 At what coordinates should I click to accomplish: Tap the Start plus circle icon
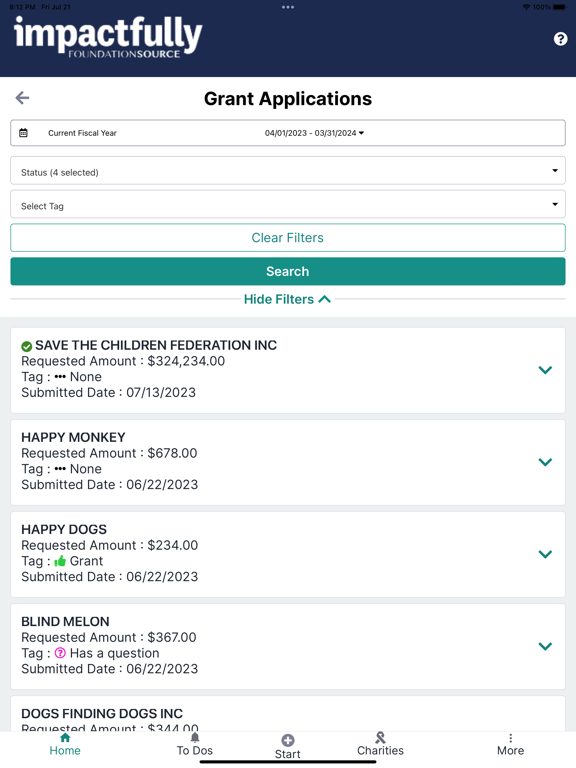point(288,740)
